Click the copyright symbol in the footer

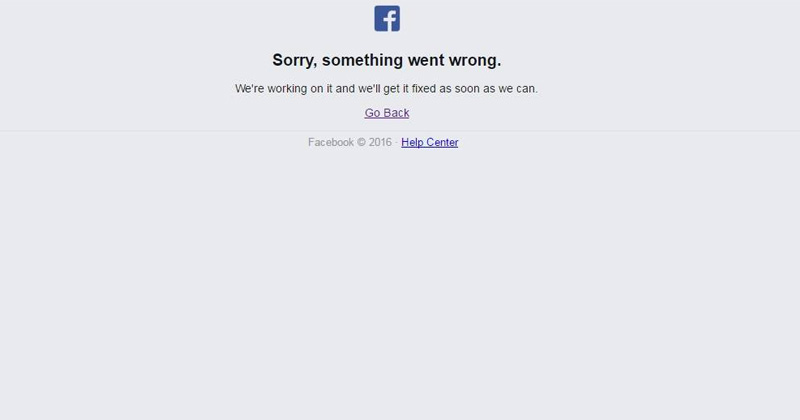361,142
